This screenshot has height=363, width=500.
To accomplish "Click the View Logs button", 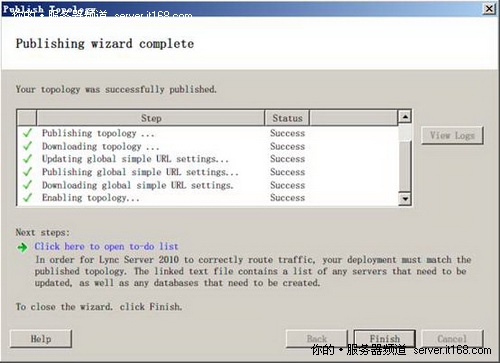I will 452,135.
